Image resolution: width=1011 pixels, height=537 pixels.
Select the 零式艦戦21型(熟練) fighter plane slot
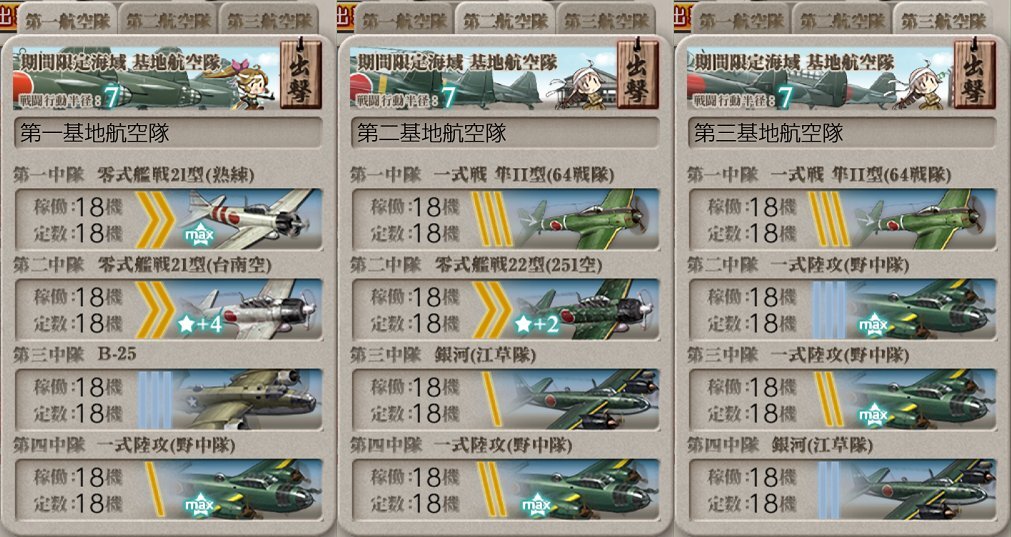point(168,219)
